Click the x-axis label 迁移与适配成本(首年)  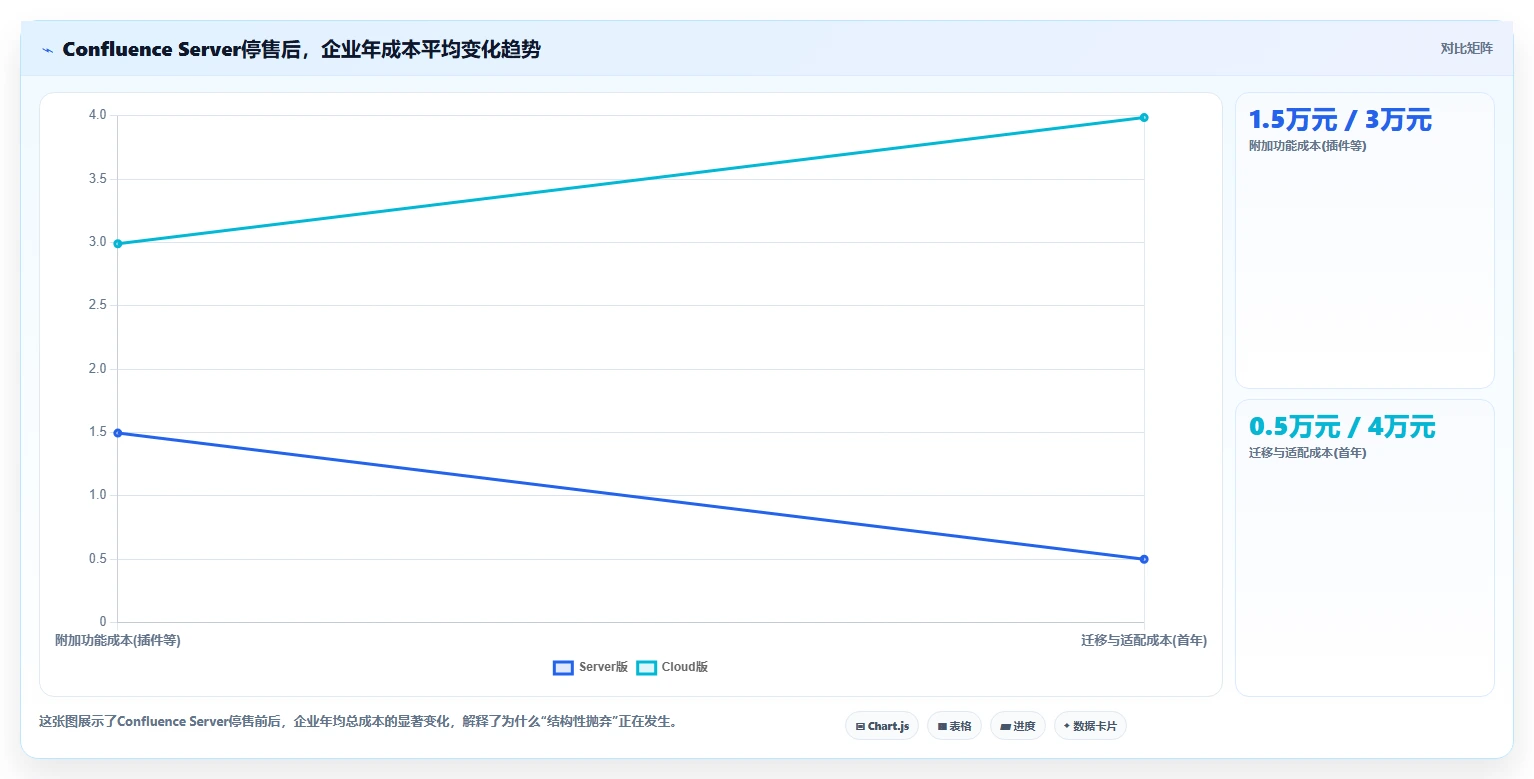1144,640
